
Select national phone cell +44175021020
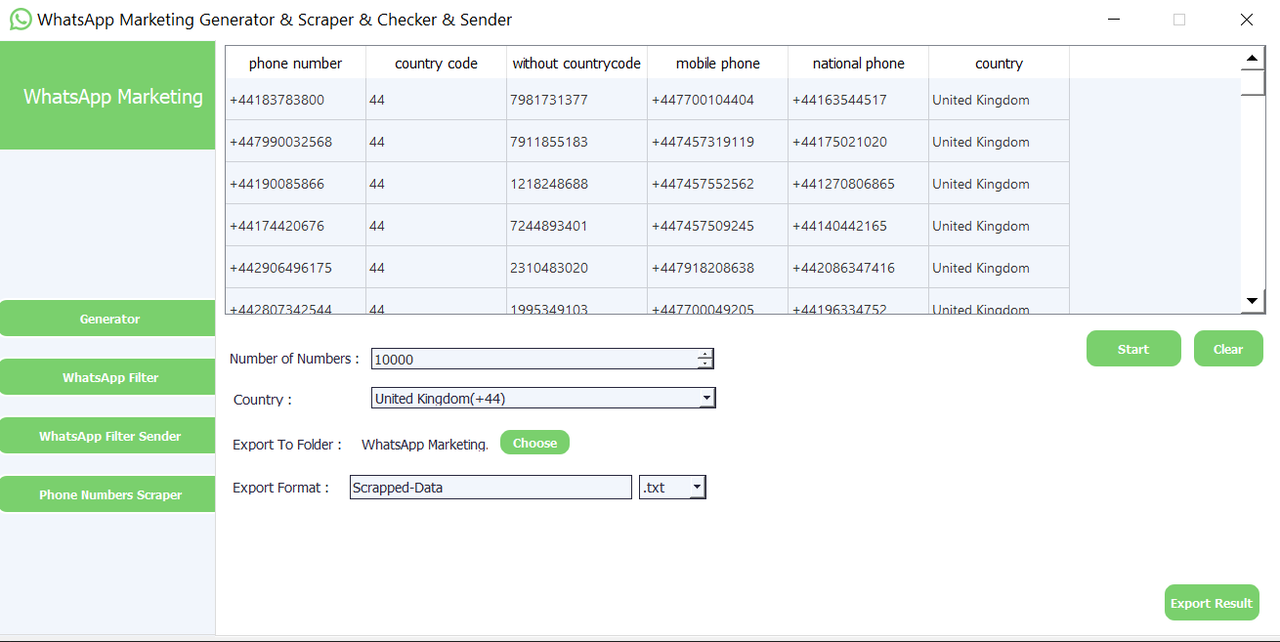[x=858, y=142]
